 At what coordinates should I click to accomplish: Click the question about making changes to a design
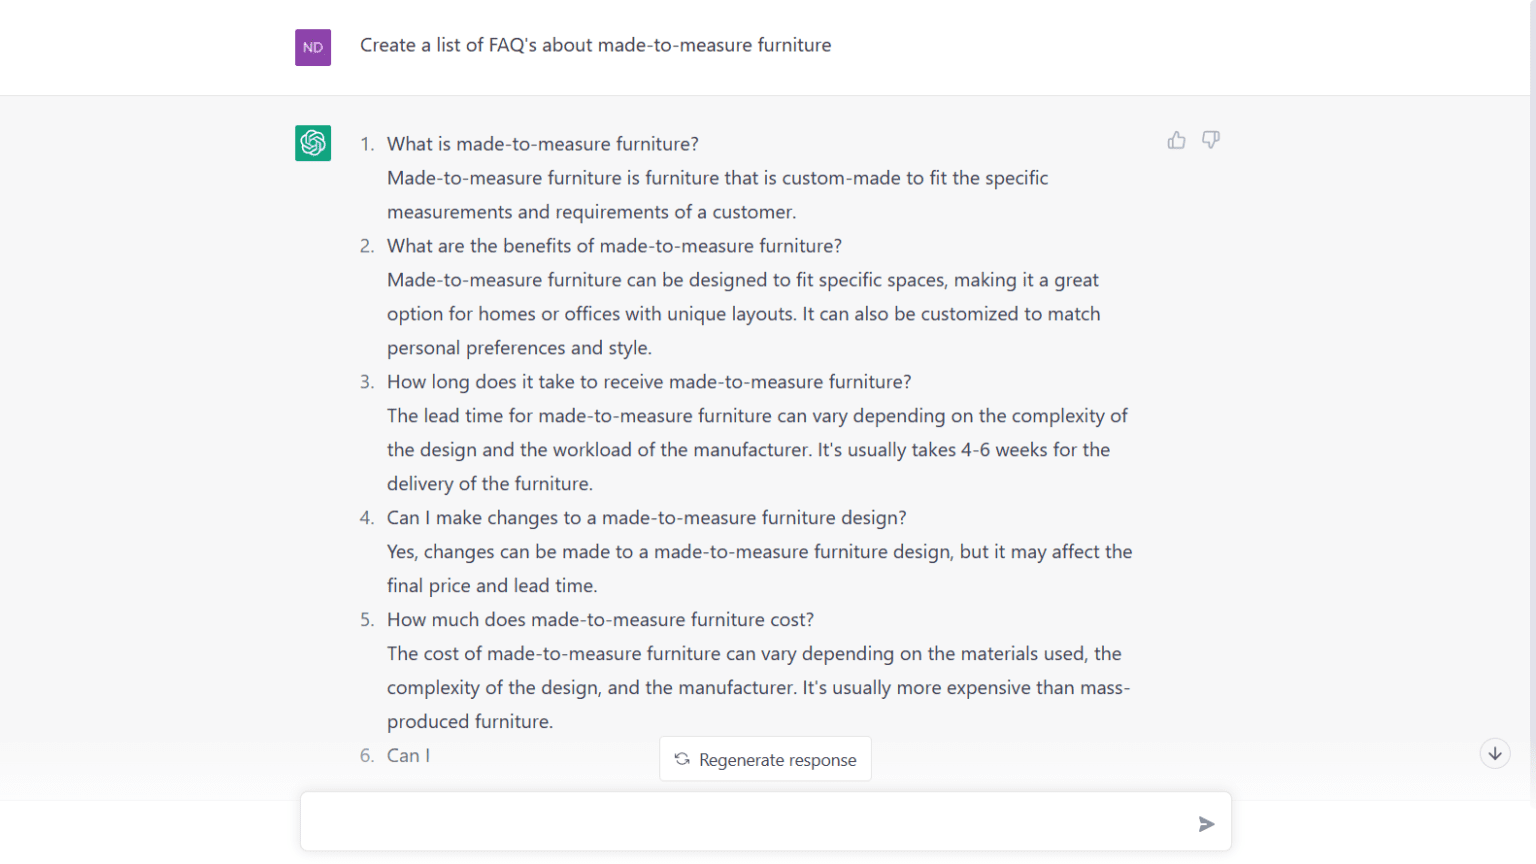coord(646,518)
